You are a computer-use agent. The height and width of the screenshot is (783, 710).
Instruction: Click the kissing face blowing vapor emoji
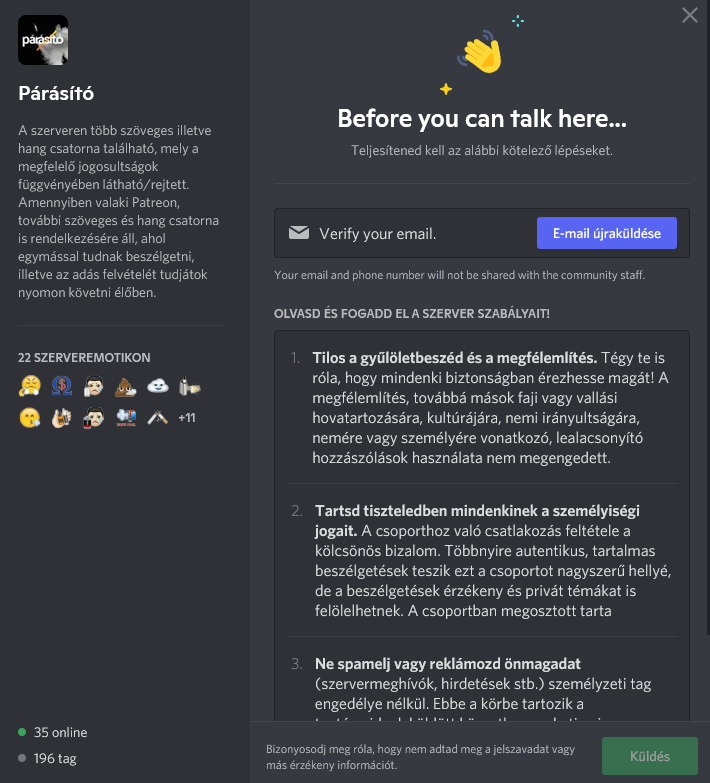(29, 417)
